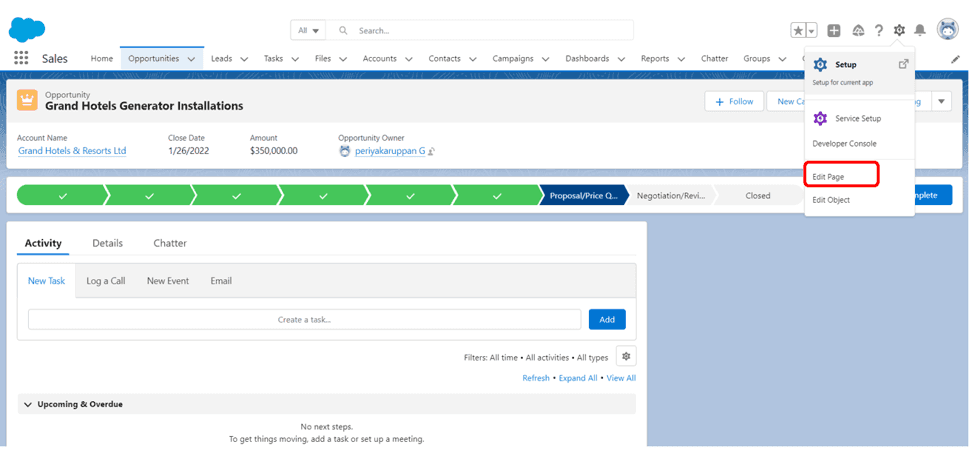975x456 pixels.
Task: Expand the Contacts tab chevron
Action: (x=473, y=59)
